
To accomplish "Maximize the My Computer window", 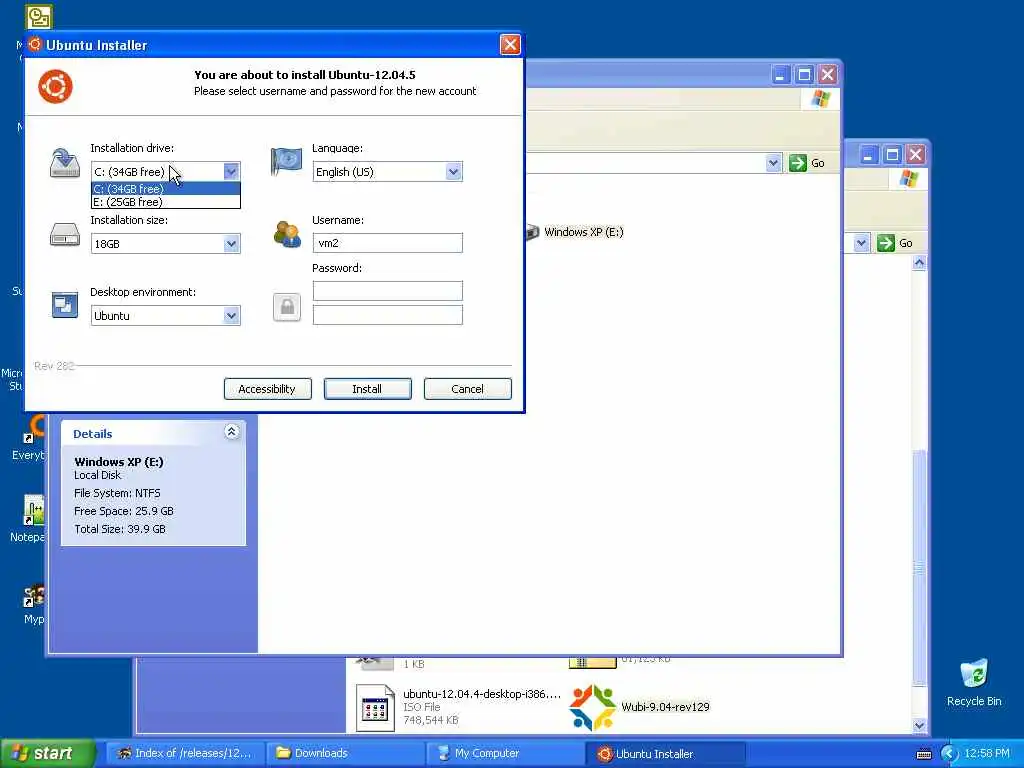I will tap(804, 74).
